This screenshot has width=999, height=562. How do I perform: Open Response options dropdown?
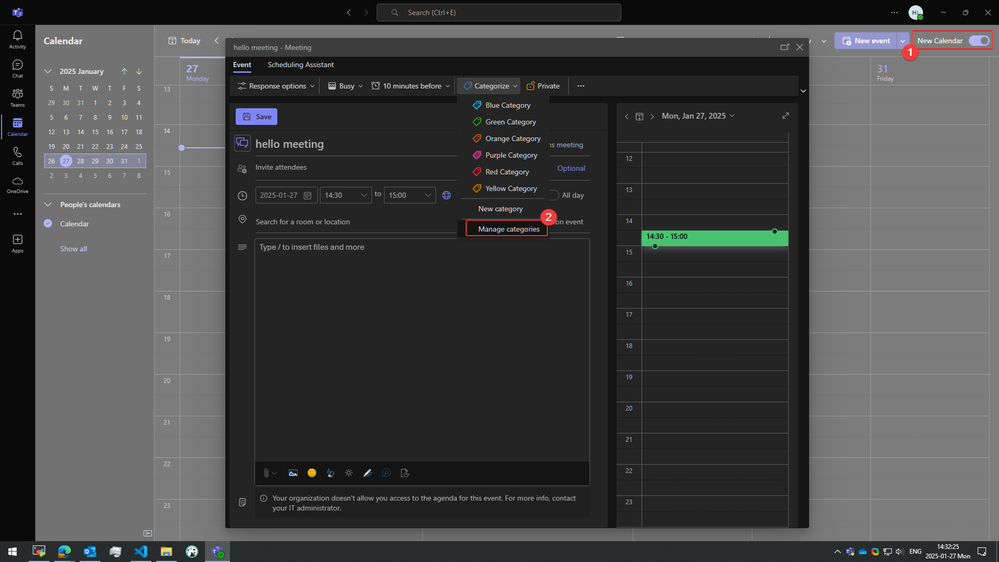275,86
